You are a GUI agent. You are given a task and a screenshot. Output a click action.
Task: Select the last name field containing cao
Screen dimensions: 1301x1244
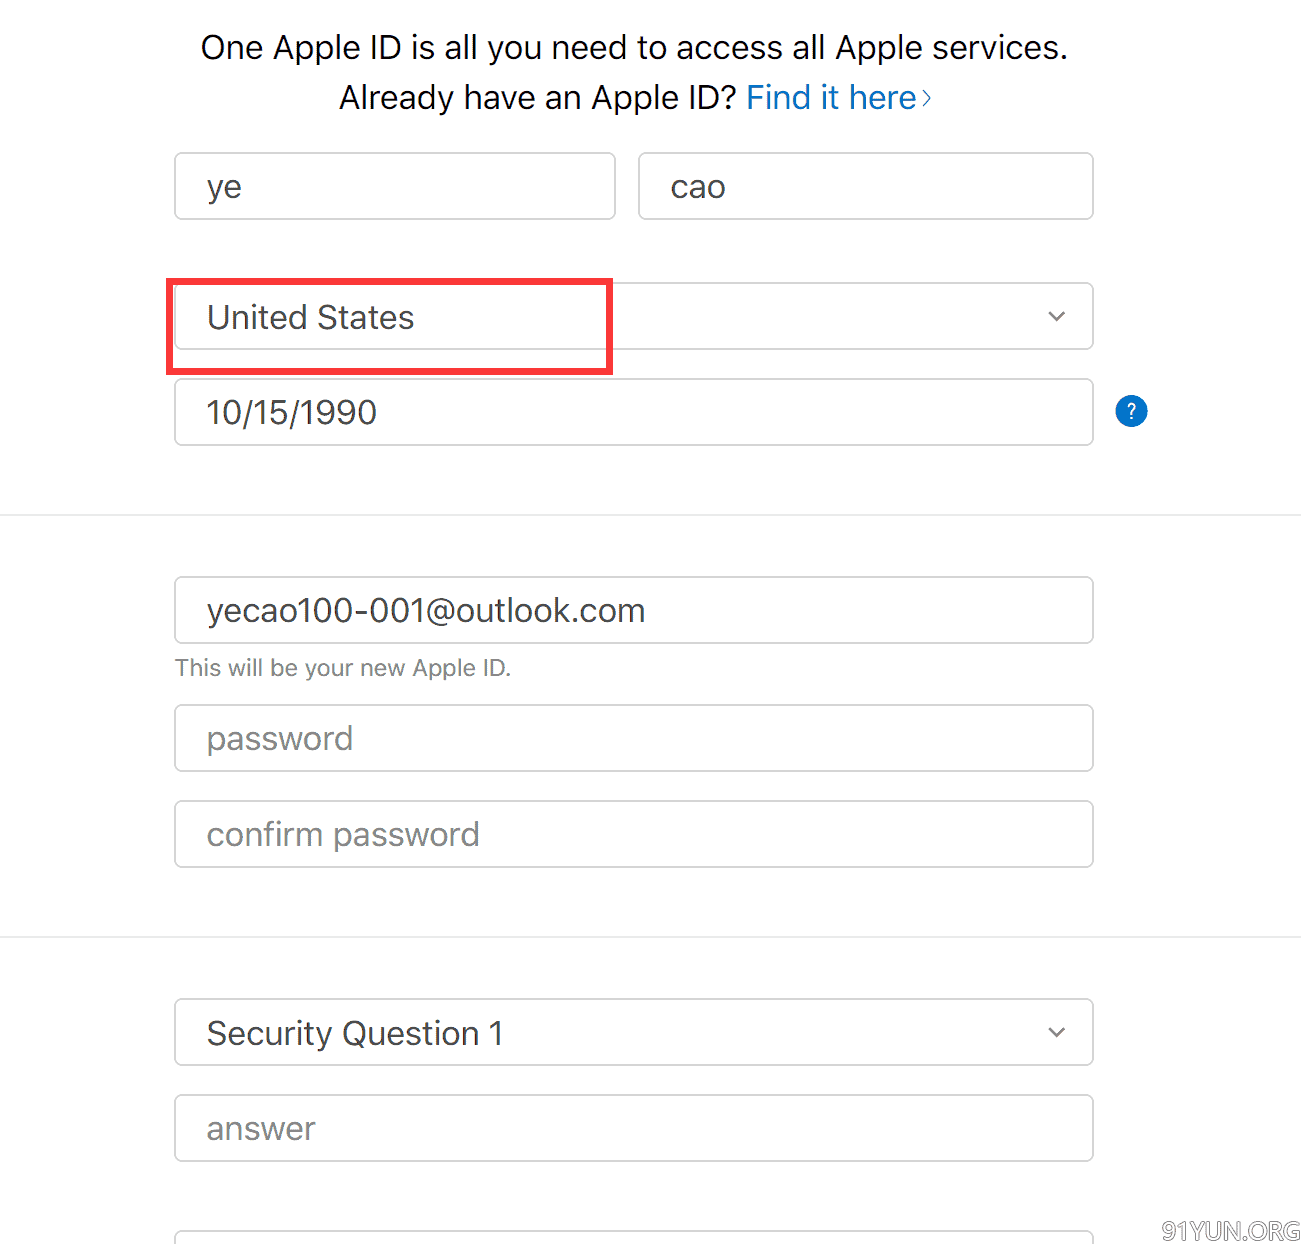pos(866,186)
